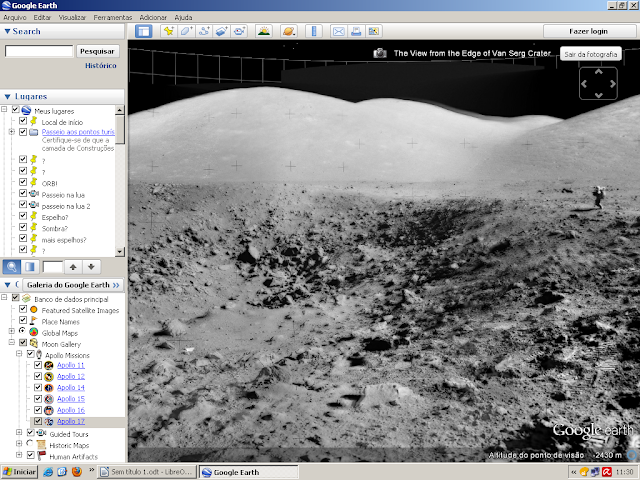Toggle the sidebar visibility button

(x=144, y=31)
